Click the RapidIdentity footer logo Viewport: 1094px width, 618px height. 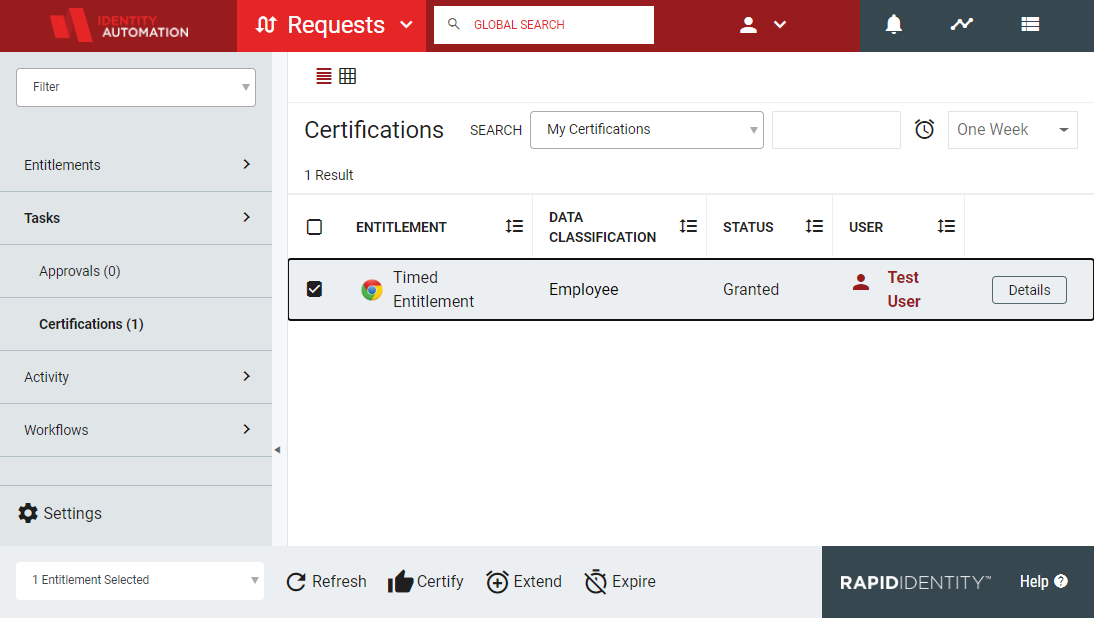pyautogui.click(x=915, y=582)
